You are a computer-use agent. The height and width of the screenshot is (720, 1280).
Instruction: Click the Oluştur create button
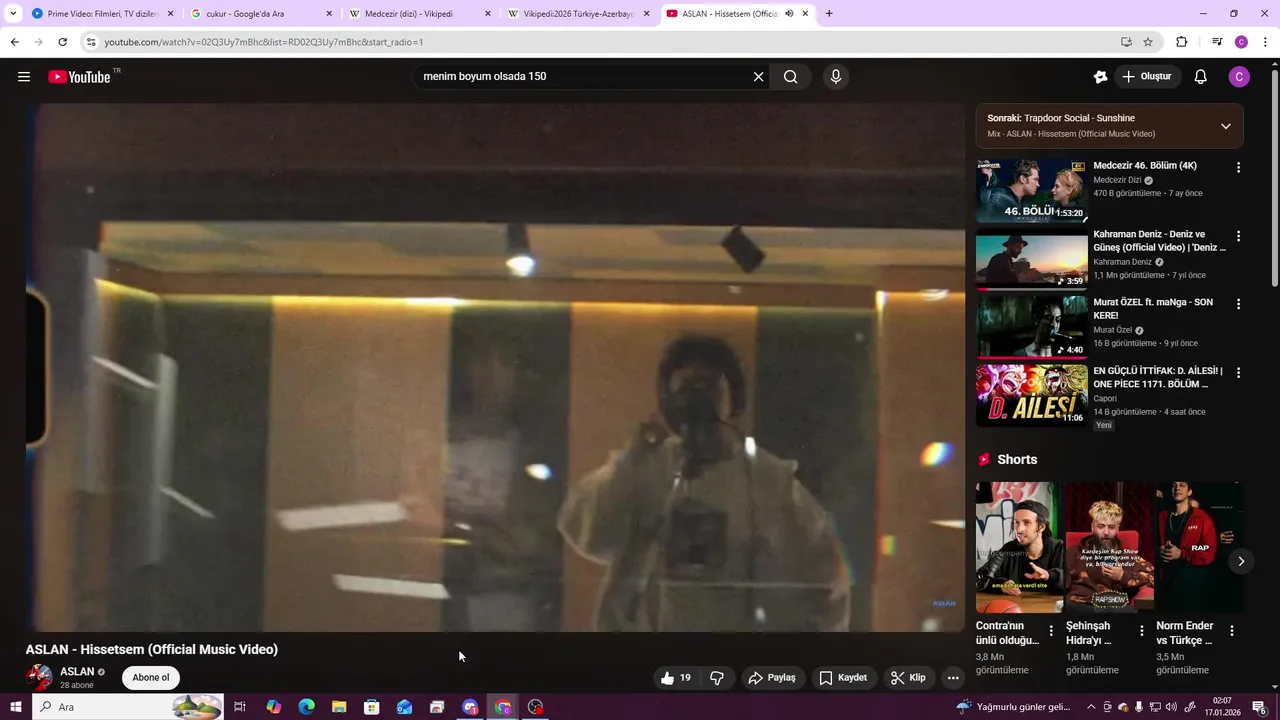pos(1146,77)
